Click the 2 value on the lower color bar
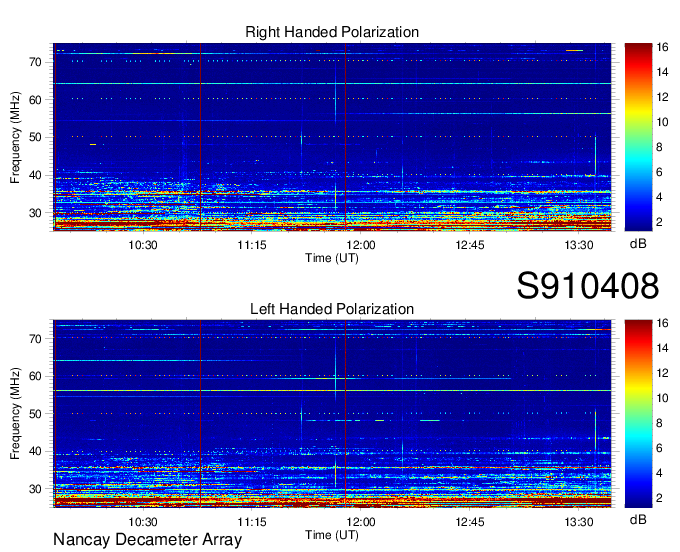Viewport: 680px width, 552px height. (x=659, y=498)
